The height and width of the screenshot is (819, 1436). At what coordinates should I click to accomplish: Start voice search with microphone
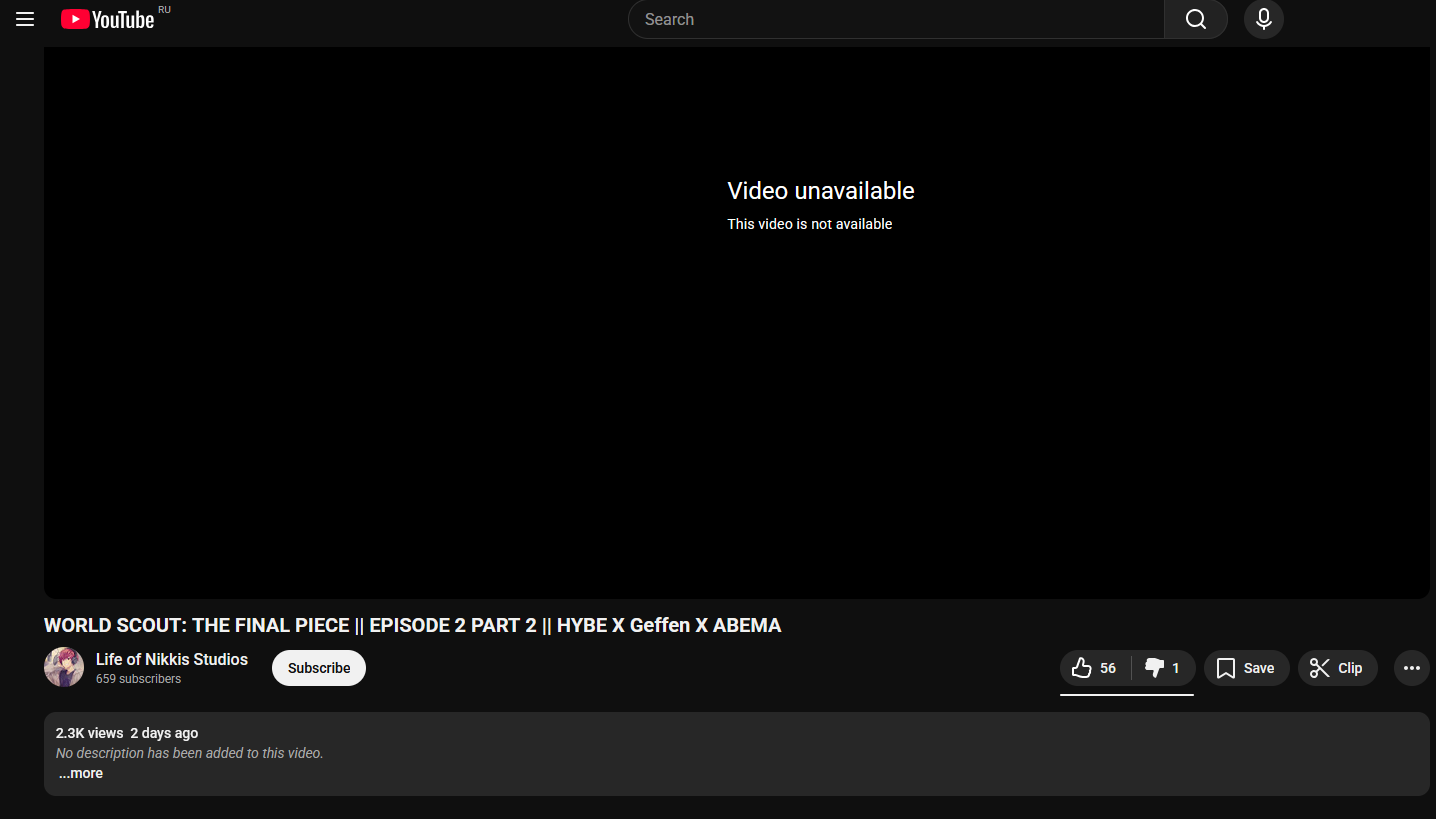point(1264,19)
